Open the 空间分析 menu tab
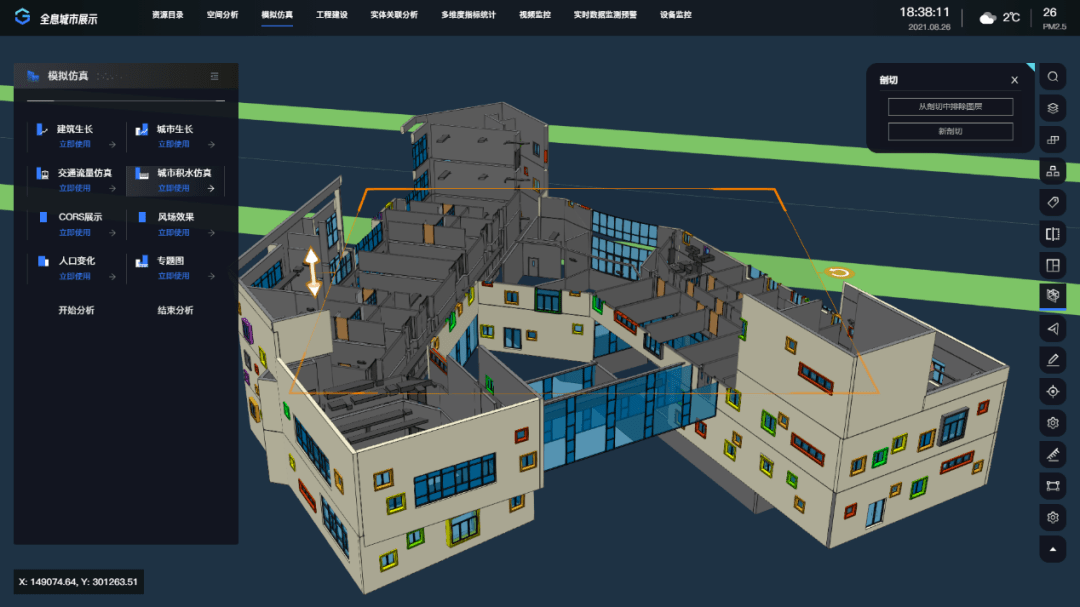1080x607 pixels. [222, 16]
